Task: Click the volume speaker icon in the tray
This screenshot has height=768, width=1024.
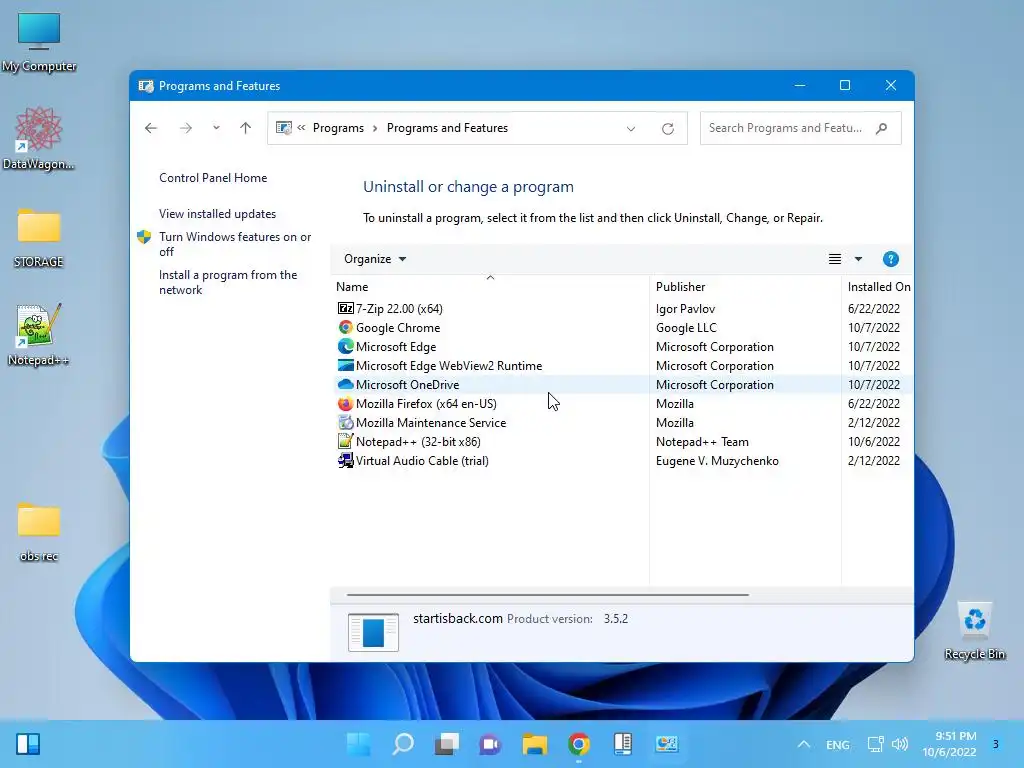Action: 900,744
